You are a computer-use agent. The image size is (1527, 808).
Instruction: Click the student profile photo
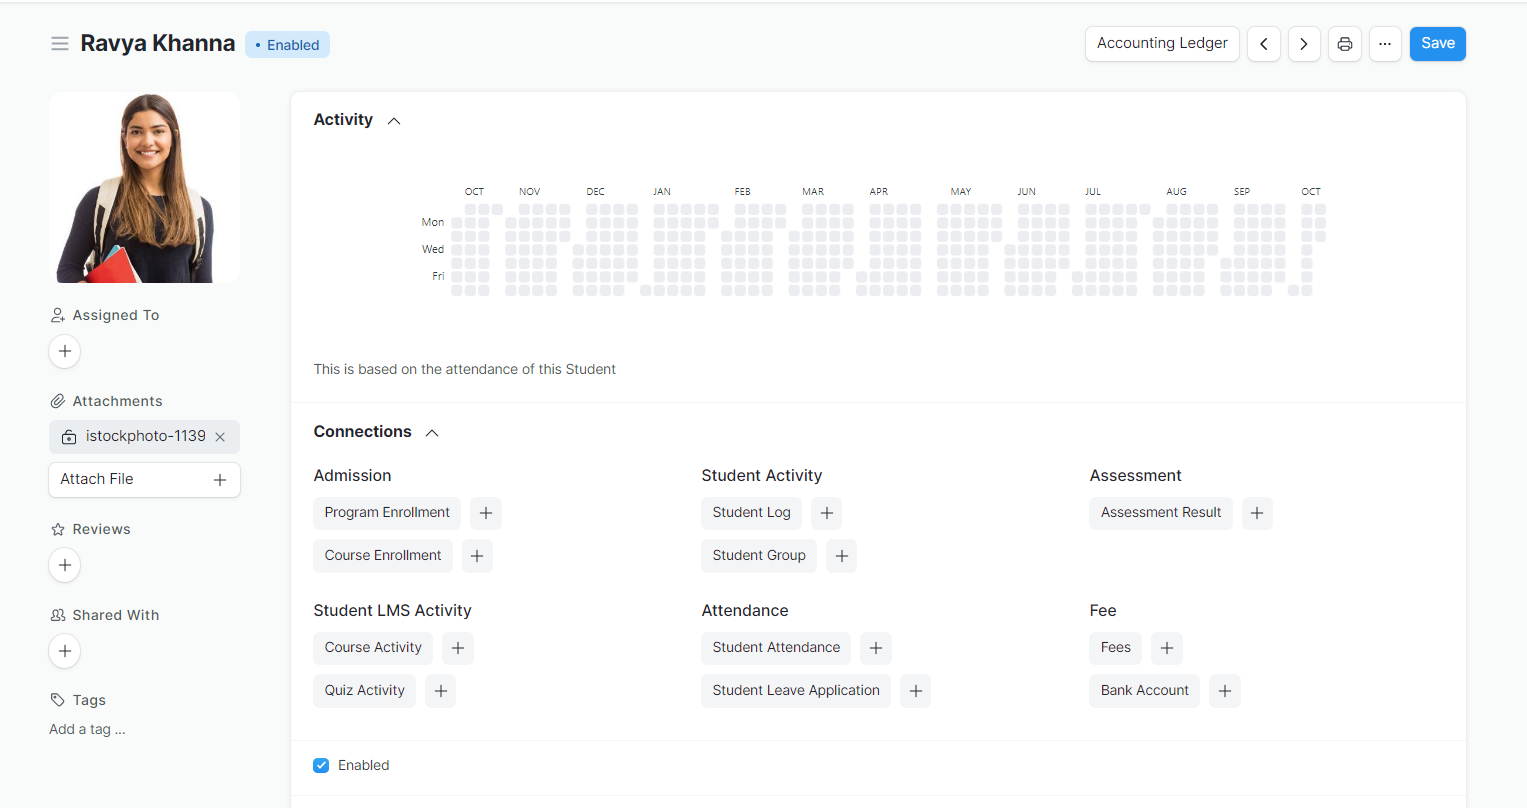coord(144,188)
